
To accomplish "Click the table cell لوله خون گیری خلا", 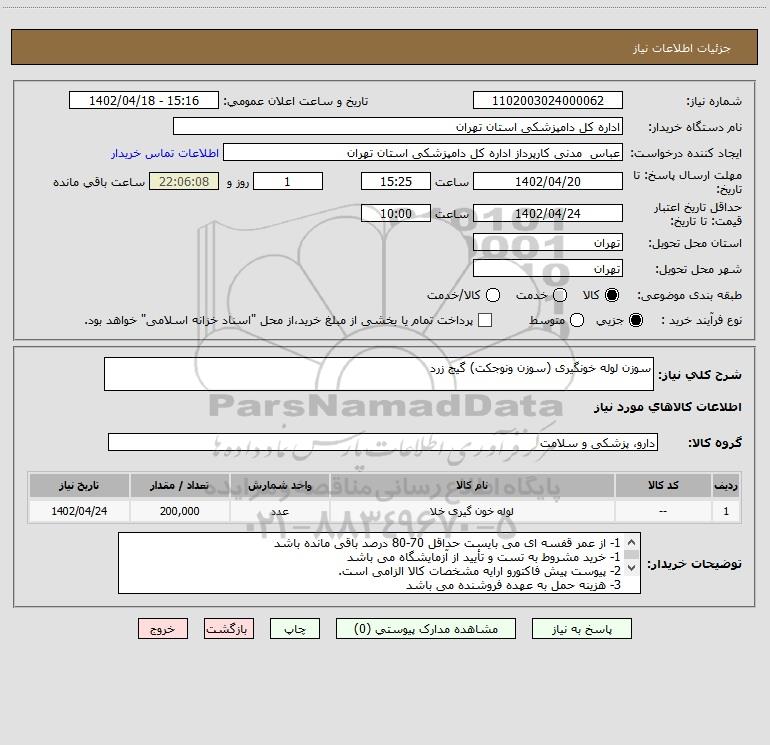I will click(x=472, y=511).
